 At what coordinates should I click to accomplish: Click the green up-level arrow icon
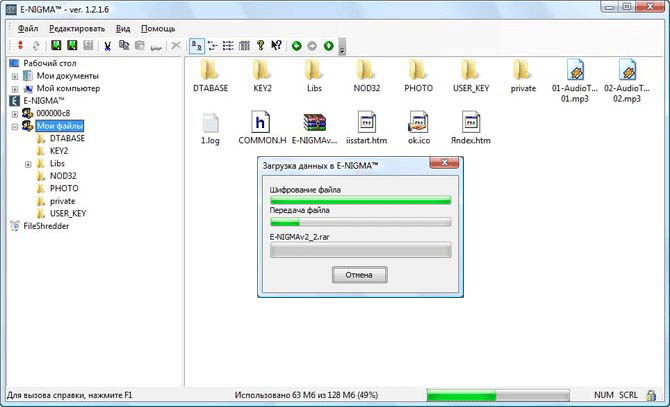(328, 46)
